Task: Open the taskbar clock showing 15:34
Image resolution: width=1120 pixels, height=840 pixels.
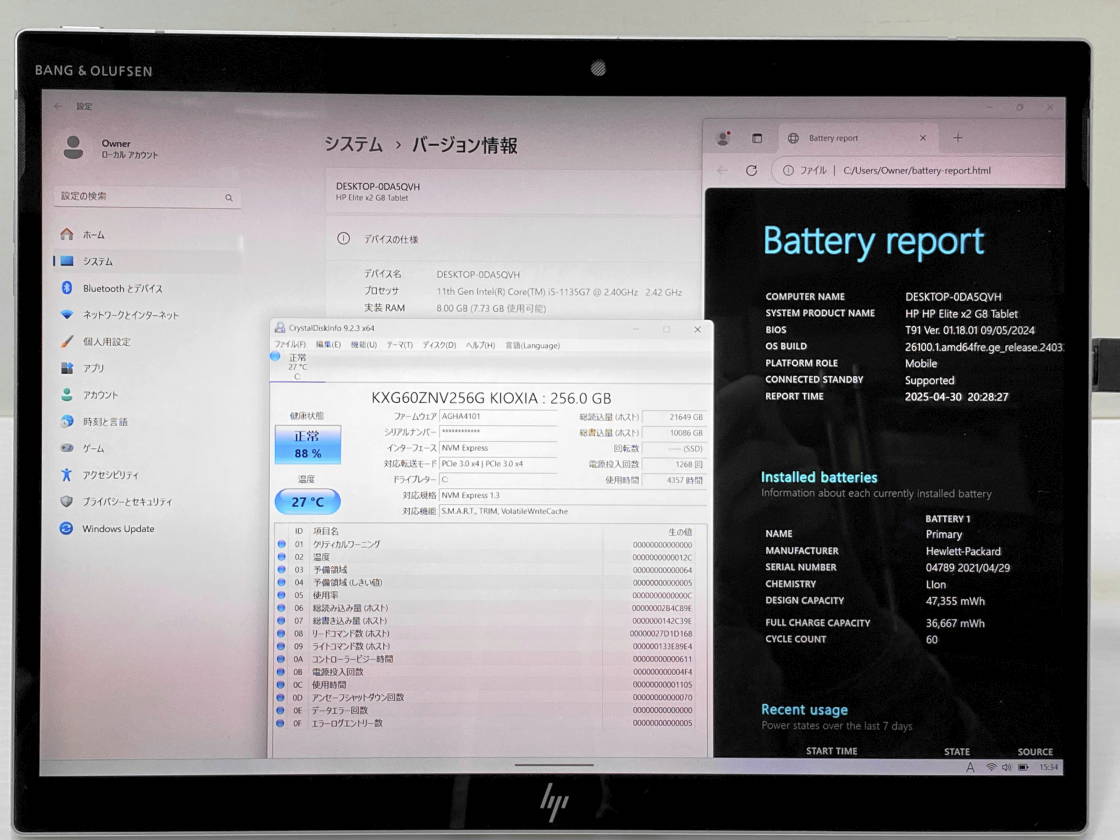Action: point(1049,767)
